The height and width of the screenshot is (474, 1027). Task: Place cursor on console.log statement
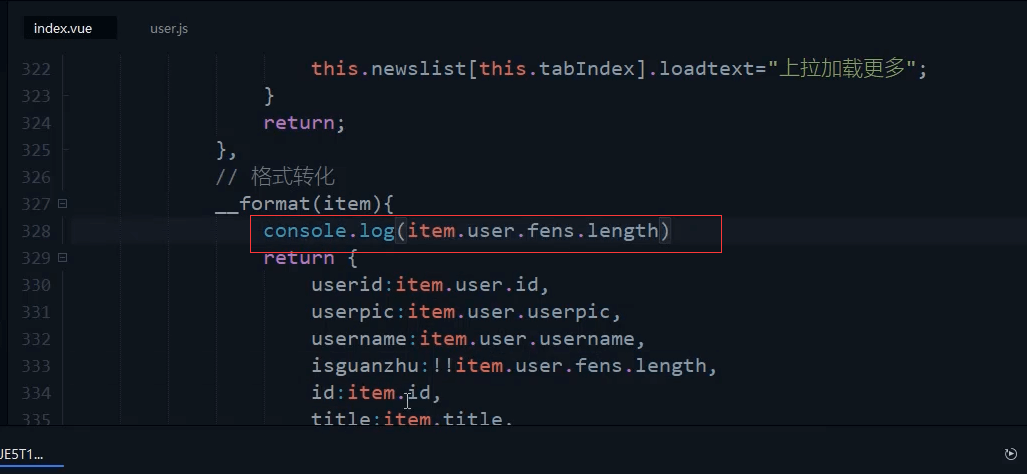point(467,230)
